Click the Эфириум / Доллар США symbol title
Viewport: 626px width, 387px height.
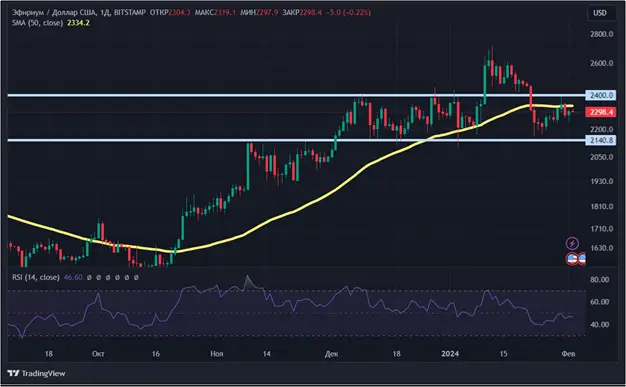(54, 12)
